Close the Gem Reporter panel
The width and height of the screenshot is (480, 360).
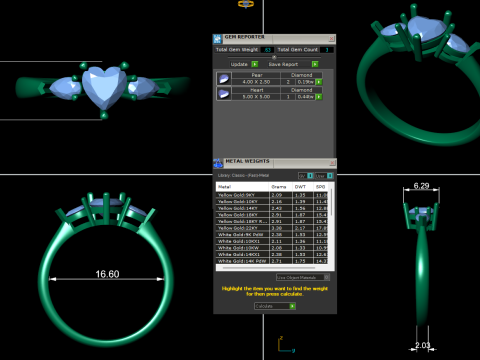tap(331, 39)
